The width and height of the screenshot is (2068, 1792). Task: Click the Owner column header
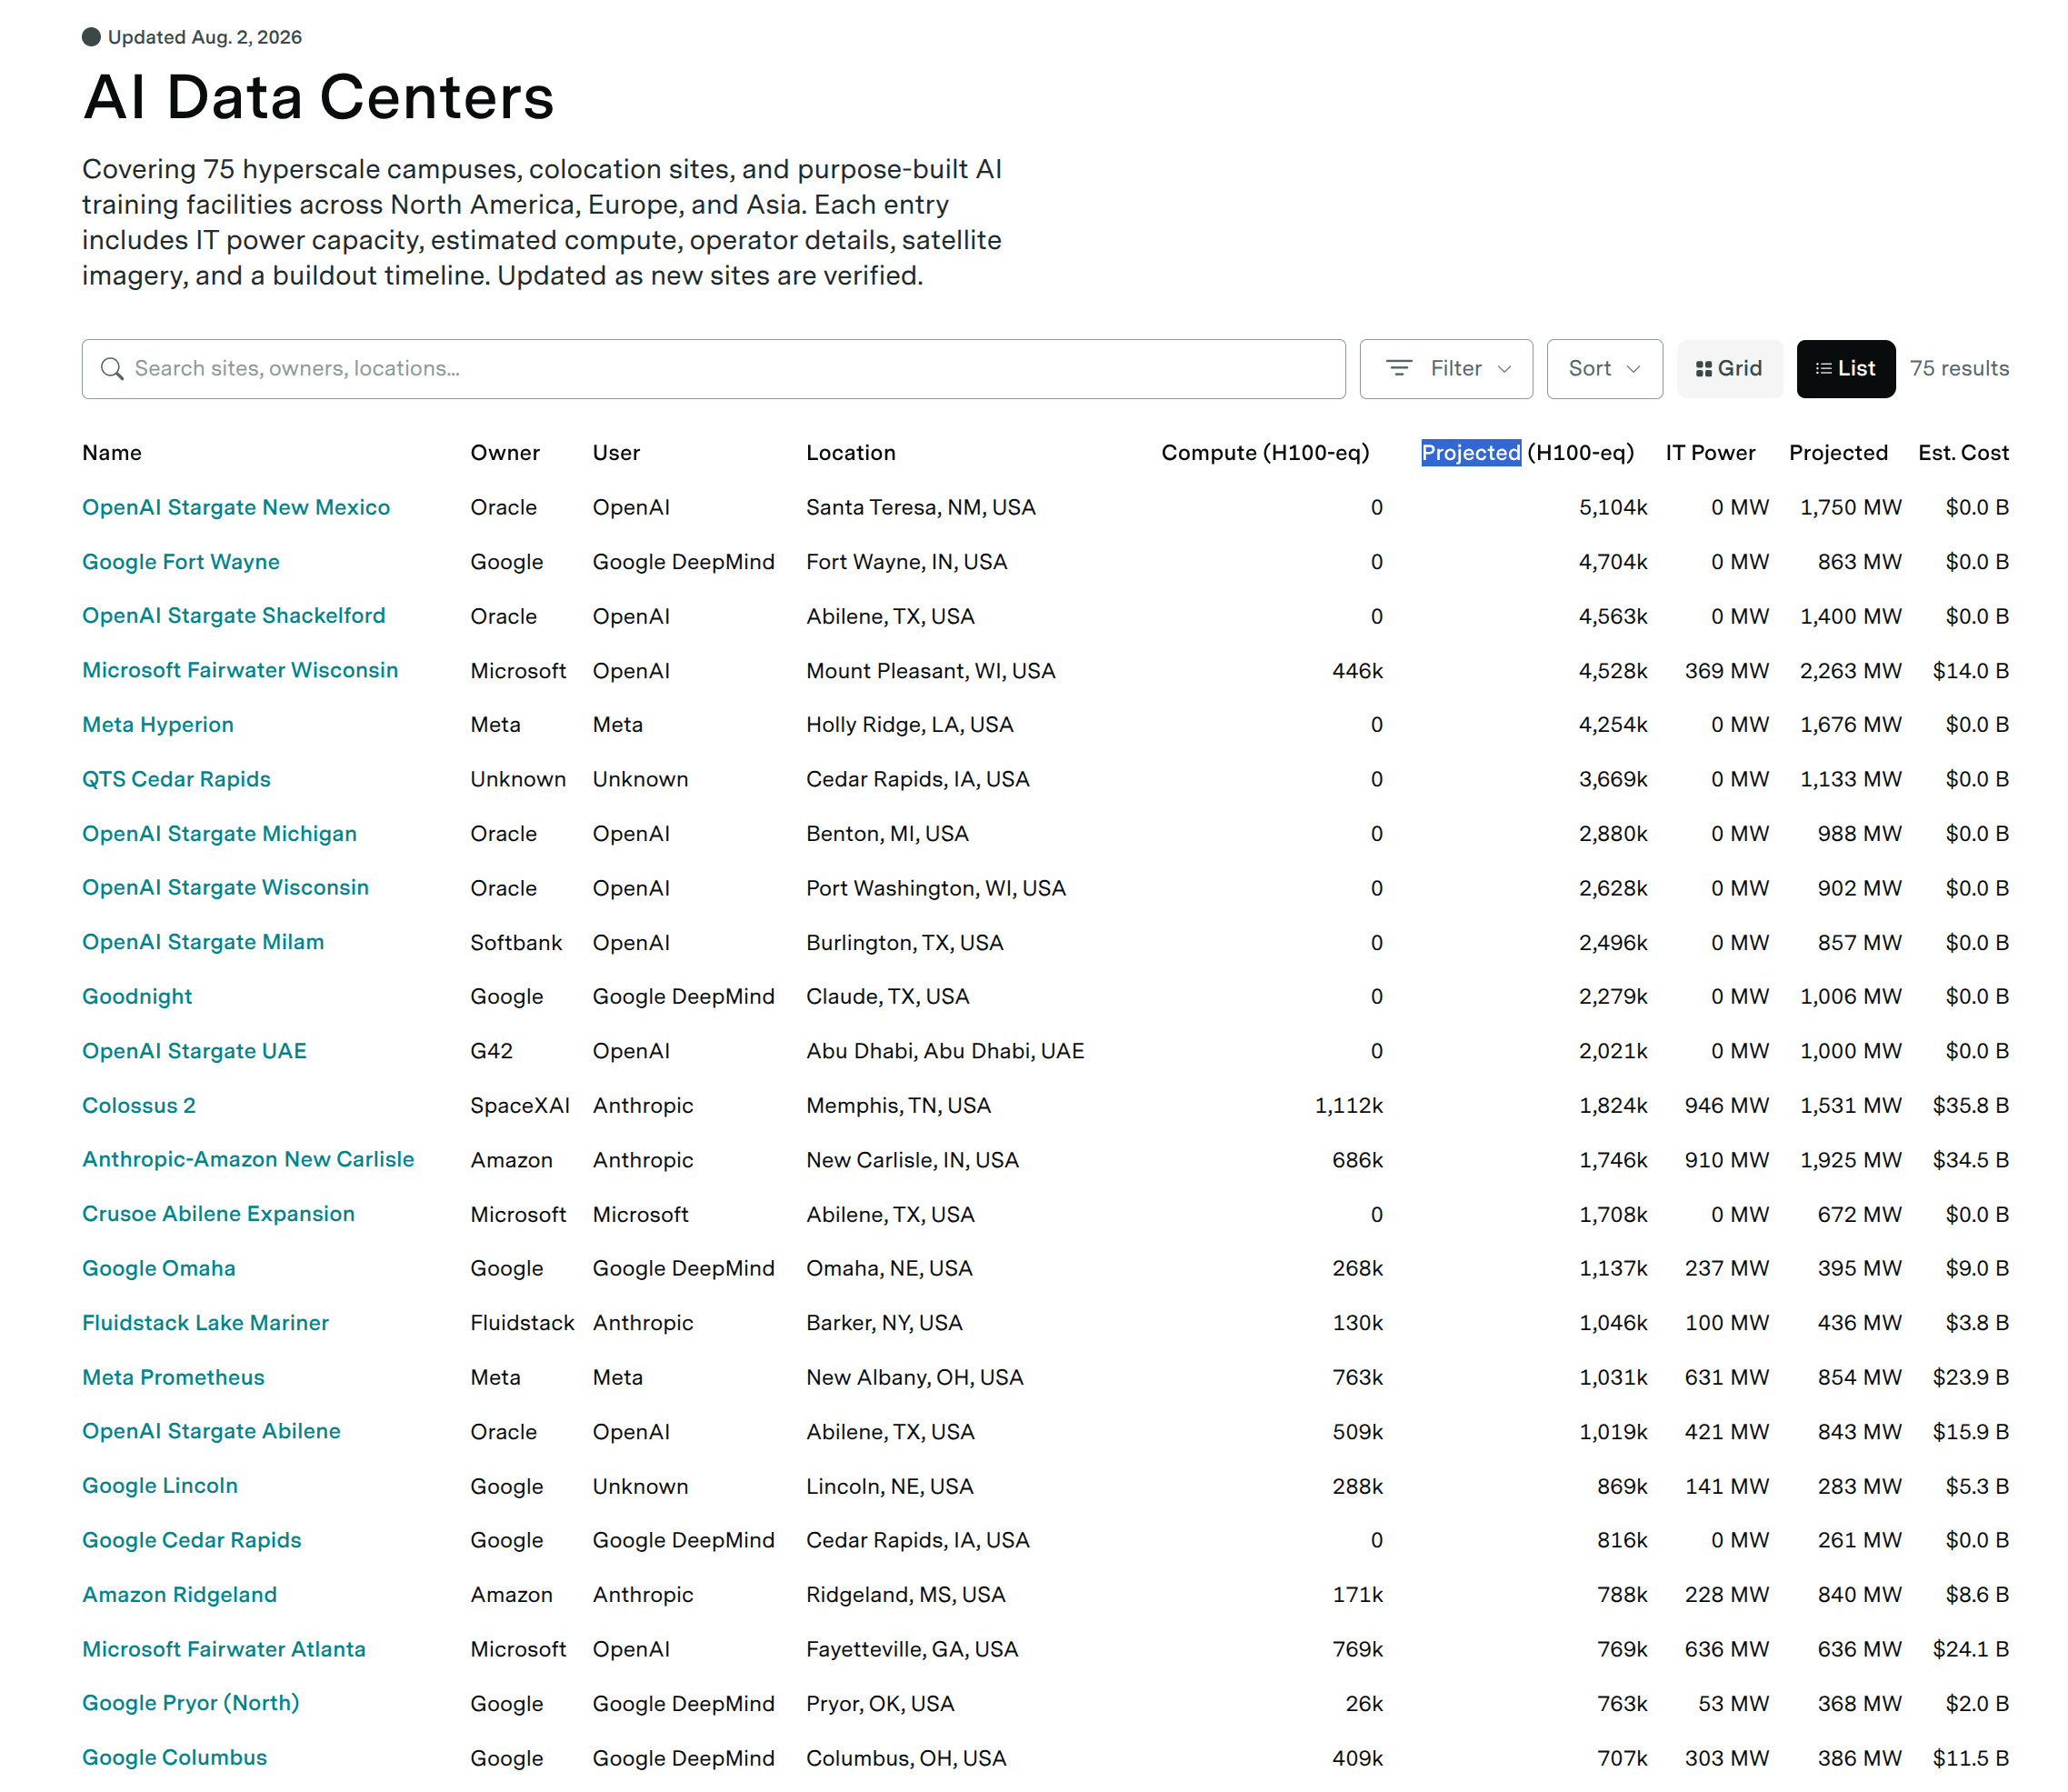(505, 453)
